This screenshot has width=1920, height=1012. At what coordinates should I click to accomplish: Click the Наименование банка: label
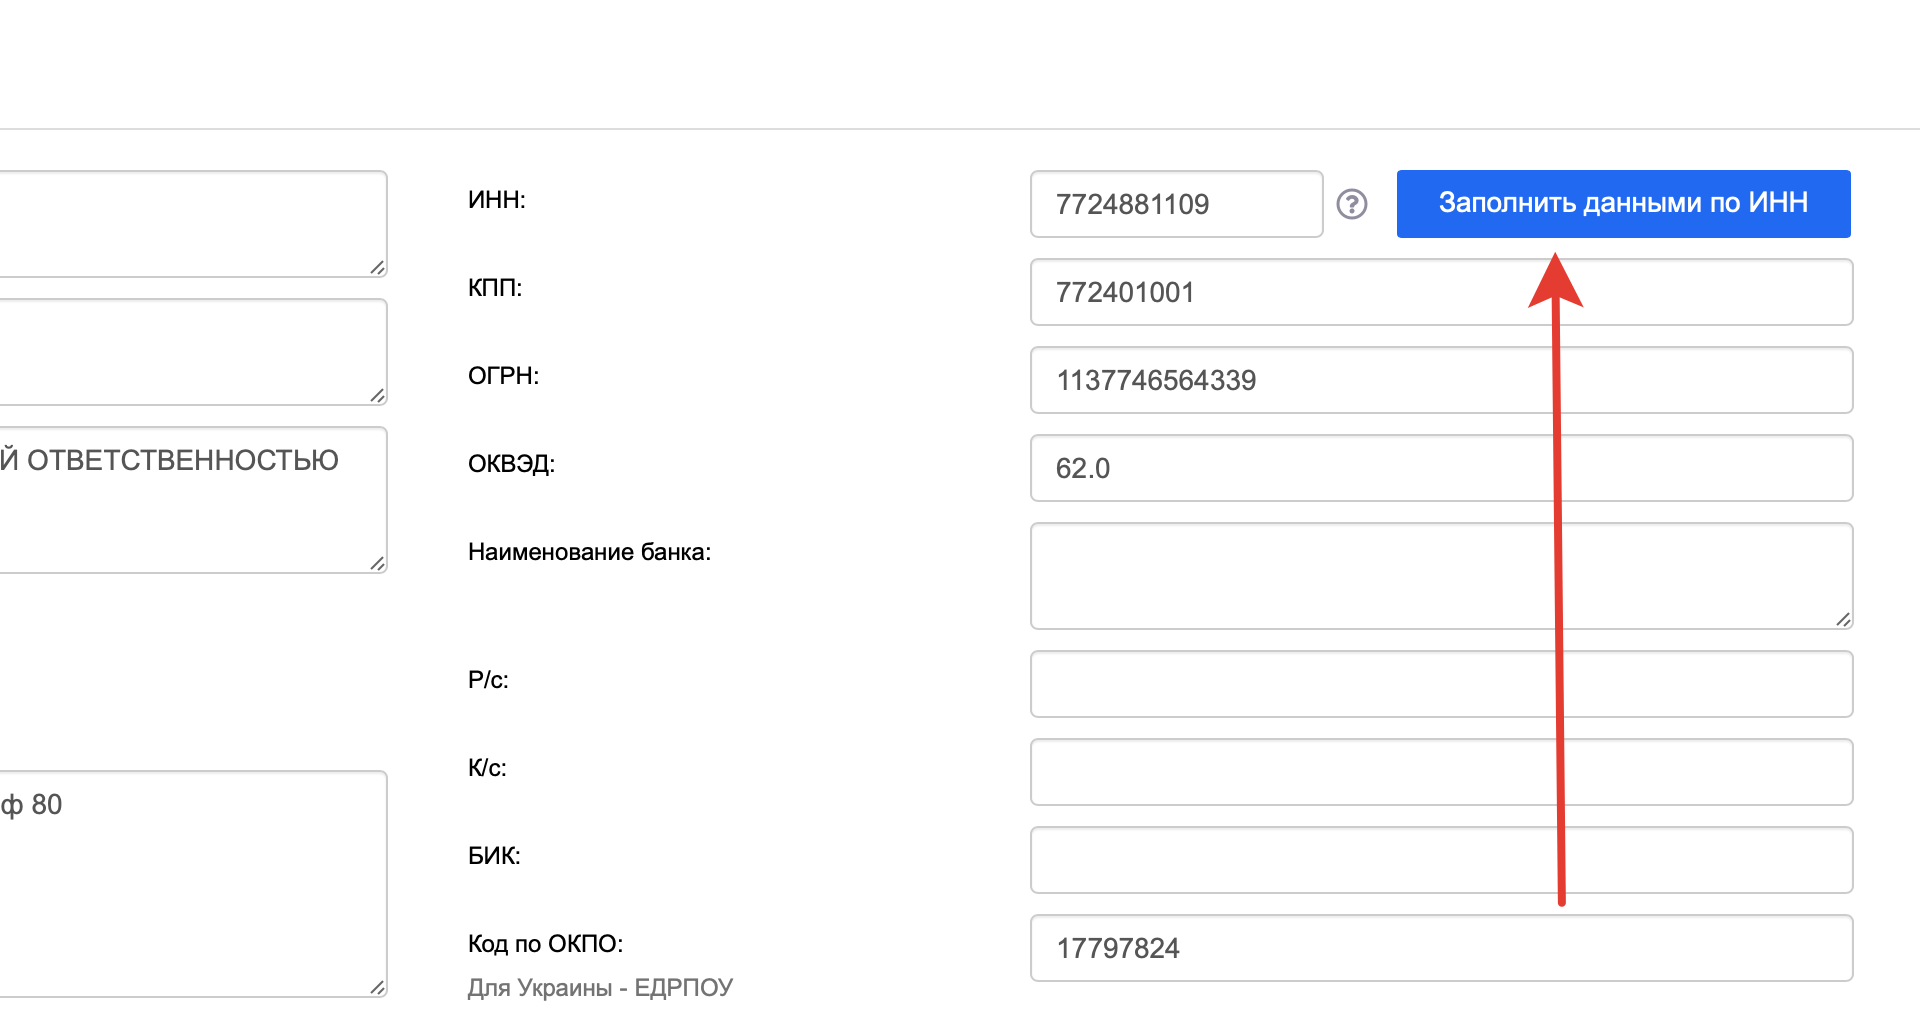pos(590,552)
